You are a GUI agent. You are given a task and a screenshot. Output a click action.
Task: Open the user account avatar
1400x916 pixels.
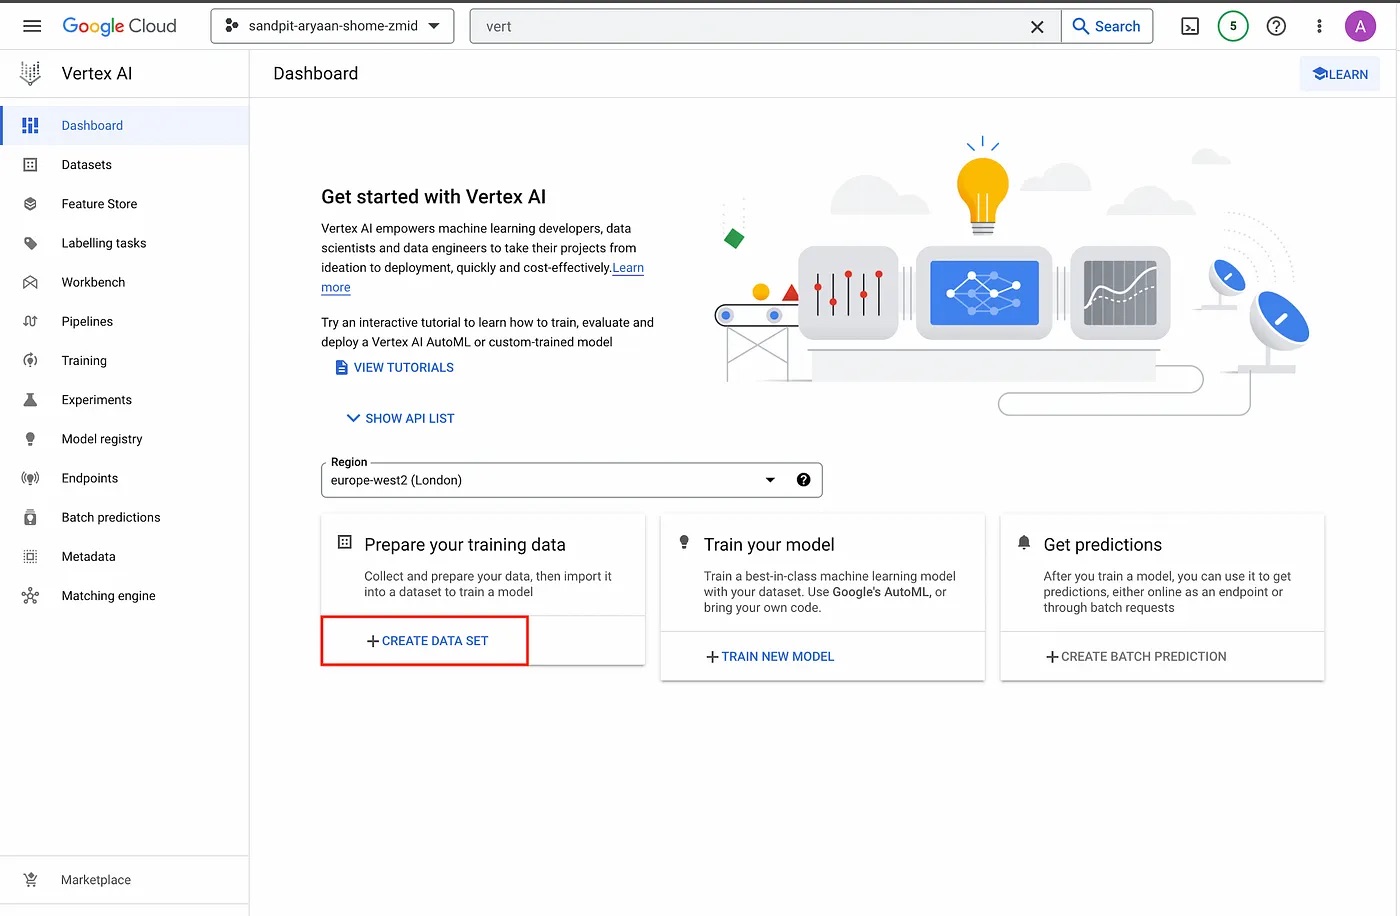(1360, 26)
